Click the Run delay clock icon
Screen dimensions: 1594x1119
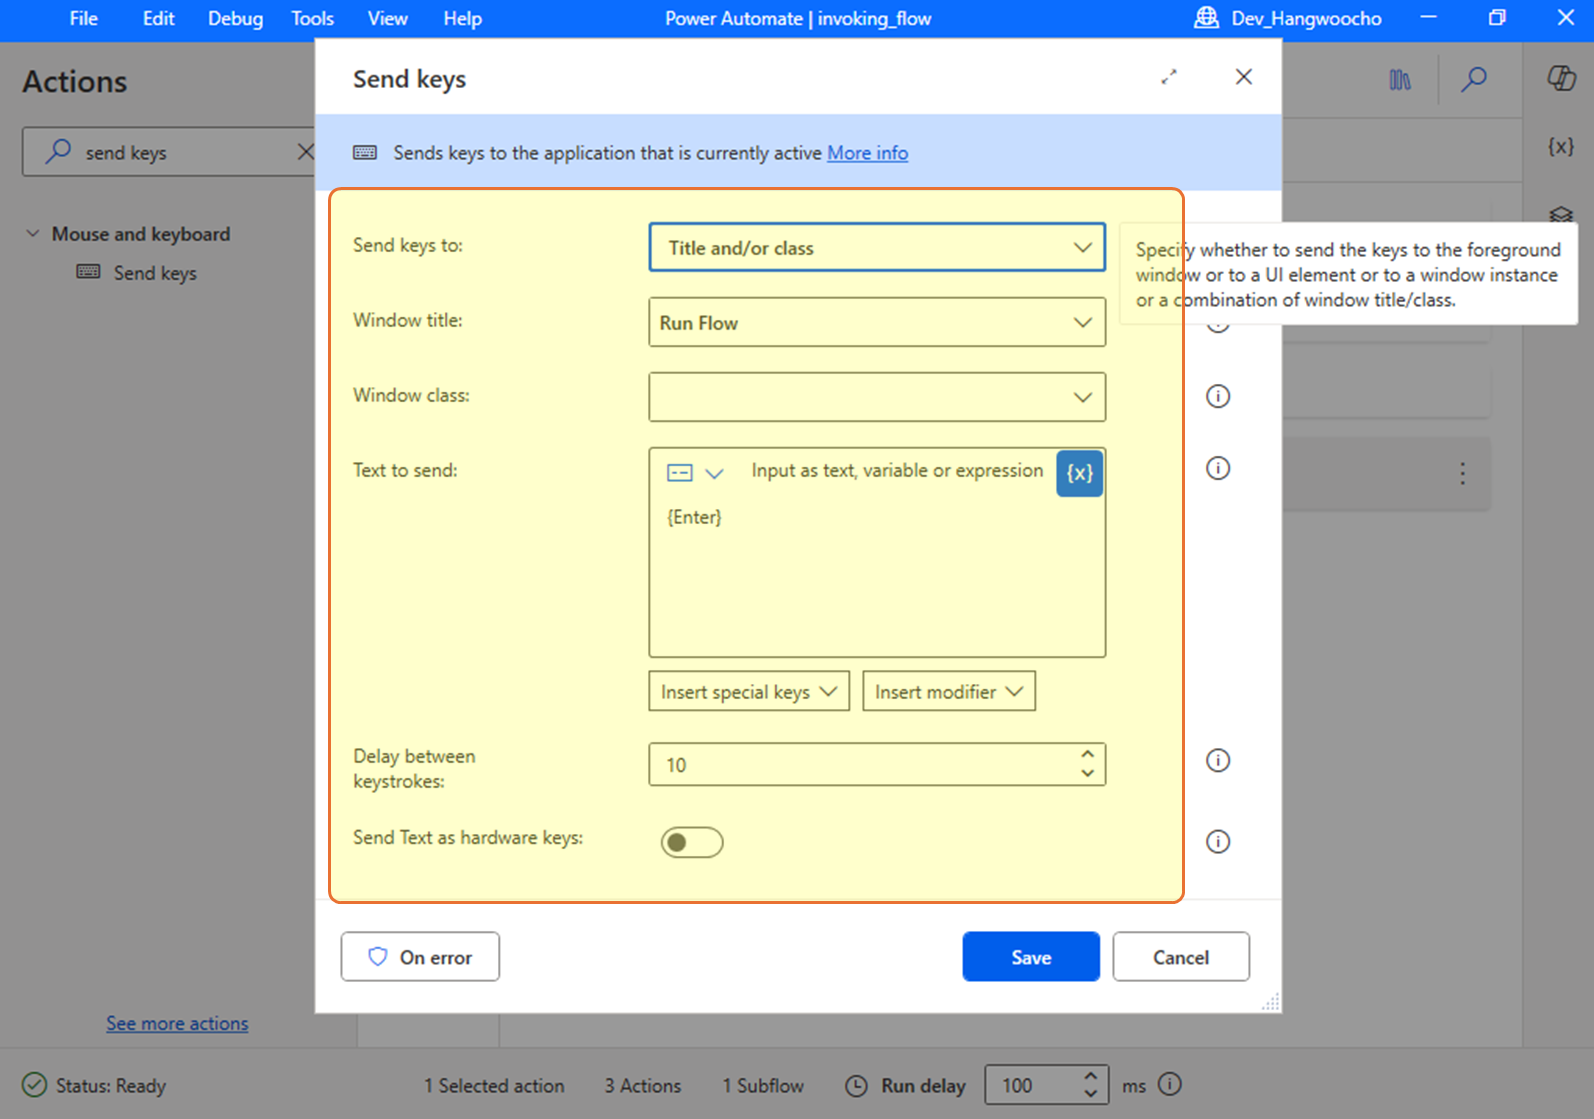pyautogui.click(x=856, y=1085)
